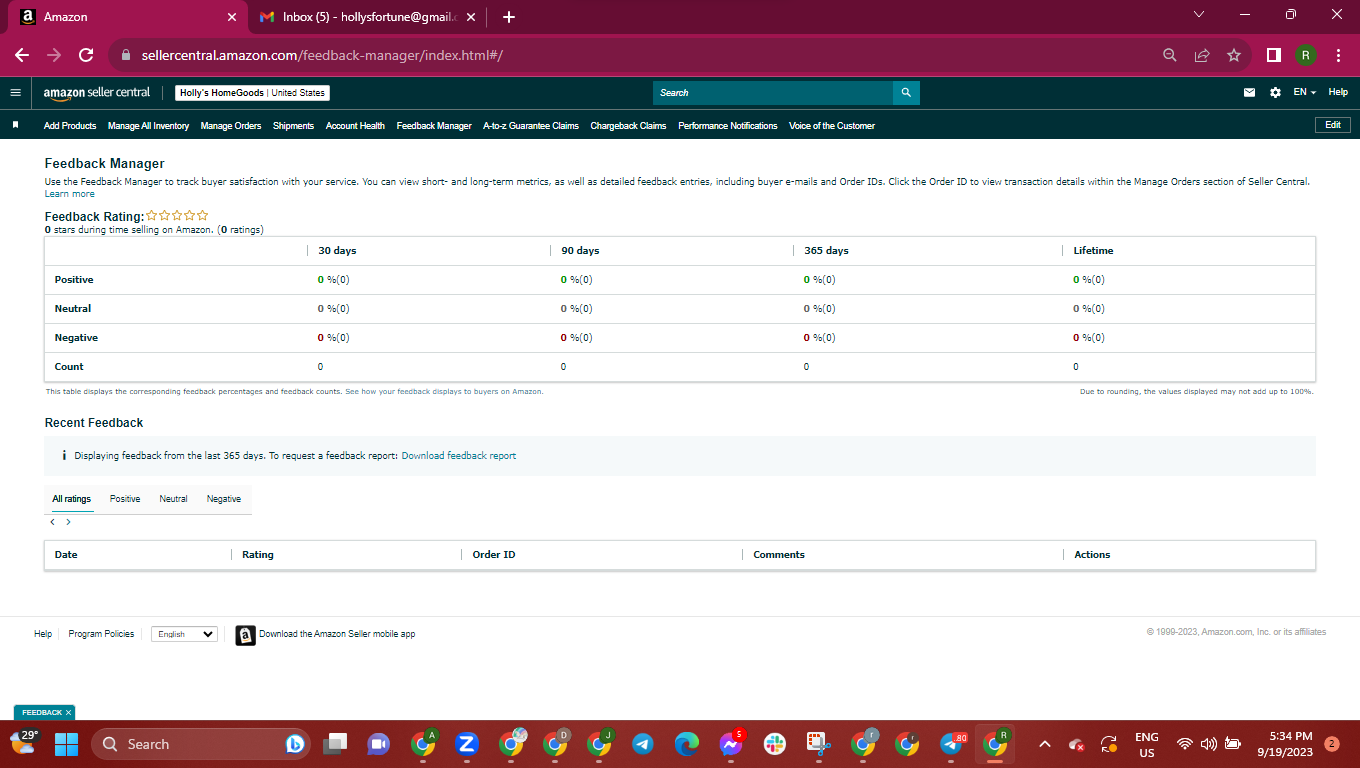Open Messenger from the taskbar
Image resolution: width=1360 pixels, height=768 pixels.
pos(731,744)
